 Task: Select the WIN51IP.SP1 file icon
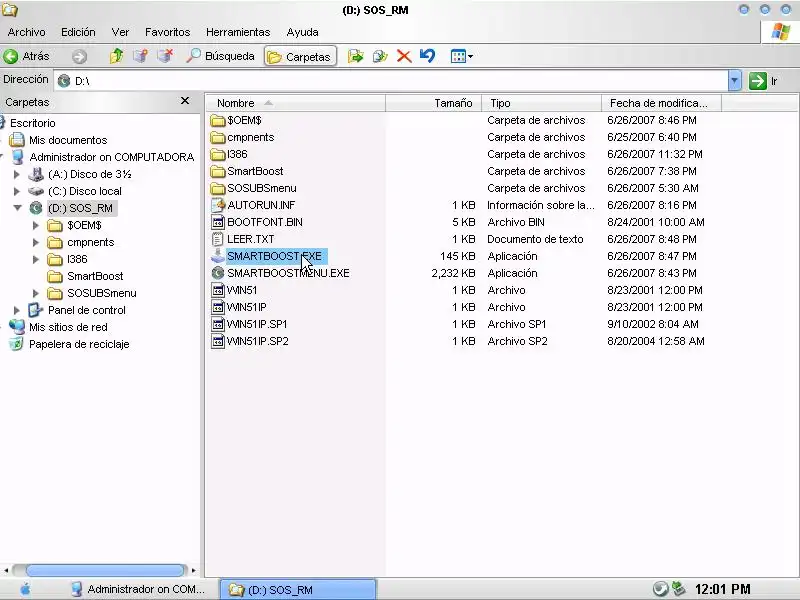[x=218, y=324]
